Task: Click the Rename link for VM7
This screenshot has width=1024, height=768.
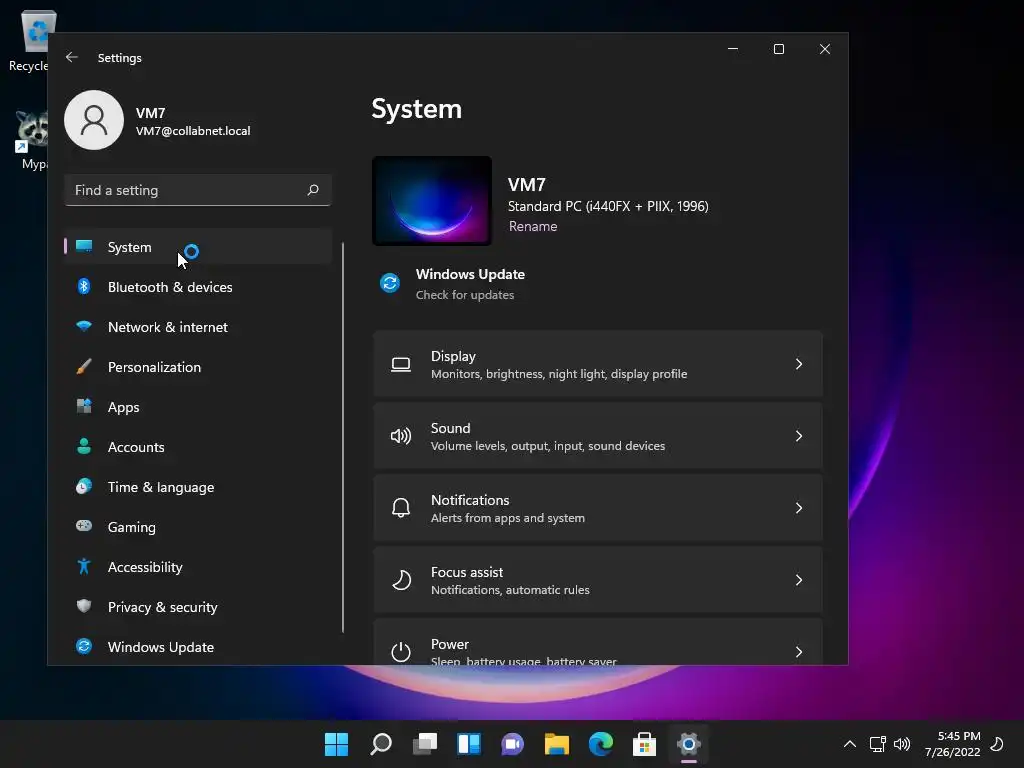Action: click(x=533, y=226)
